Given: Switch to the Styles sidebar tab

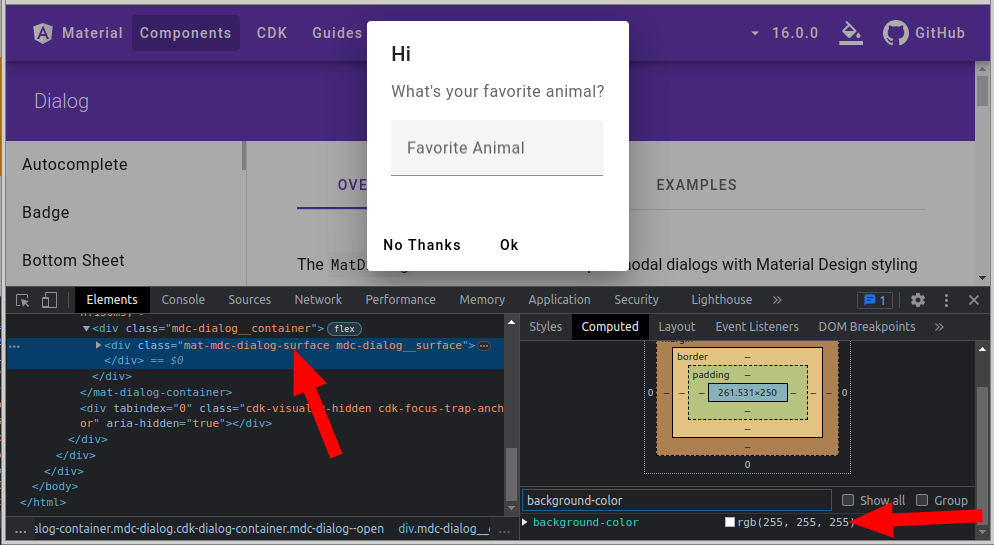Looking at the screenshot, I should click(546, 327).
